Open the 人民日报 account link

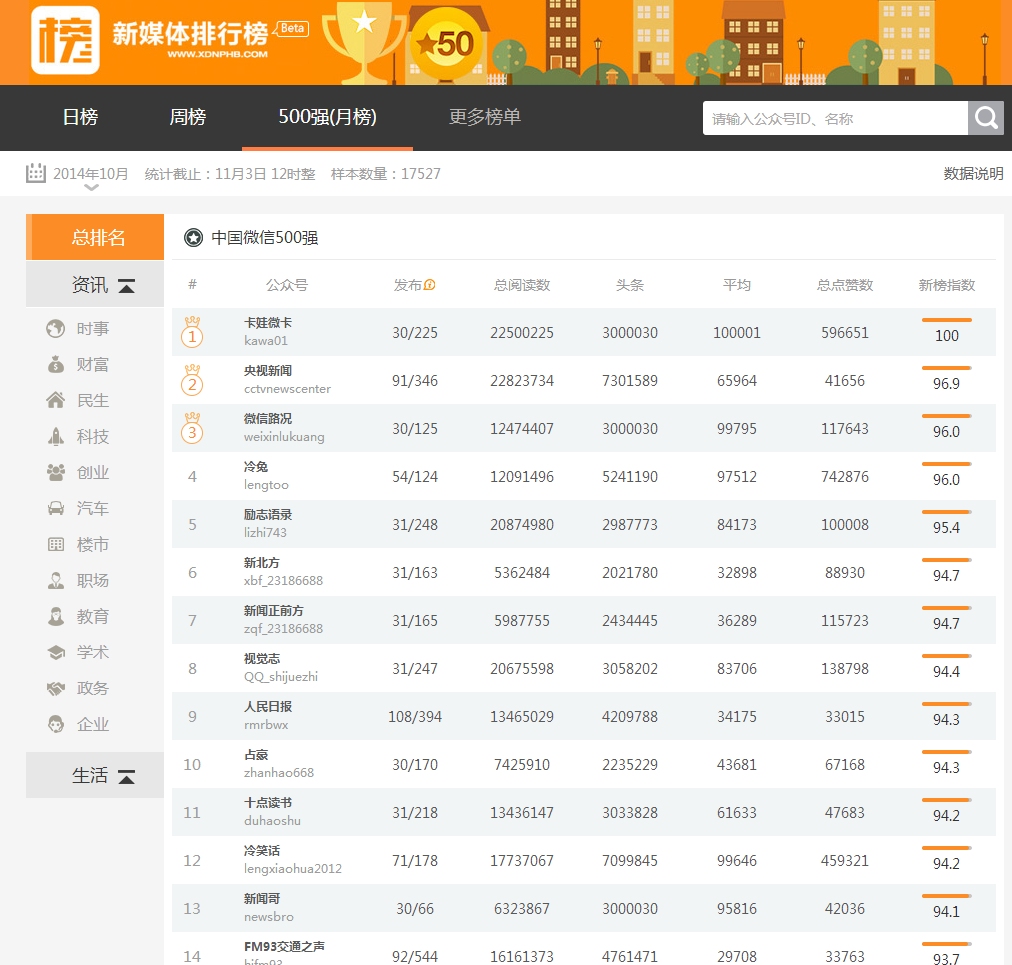[x=268, y=707]
